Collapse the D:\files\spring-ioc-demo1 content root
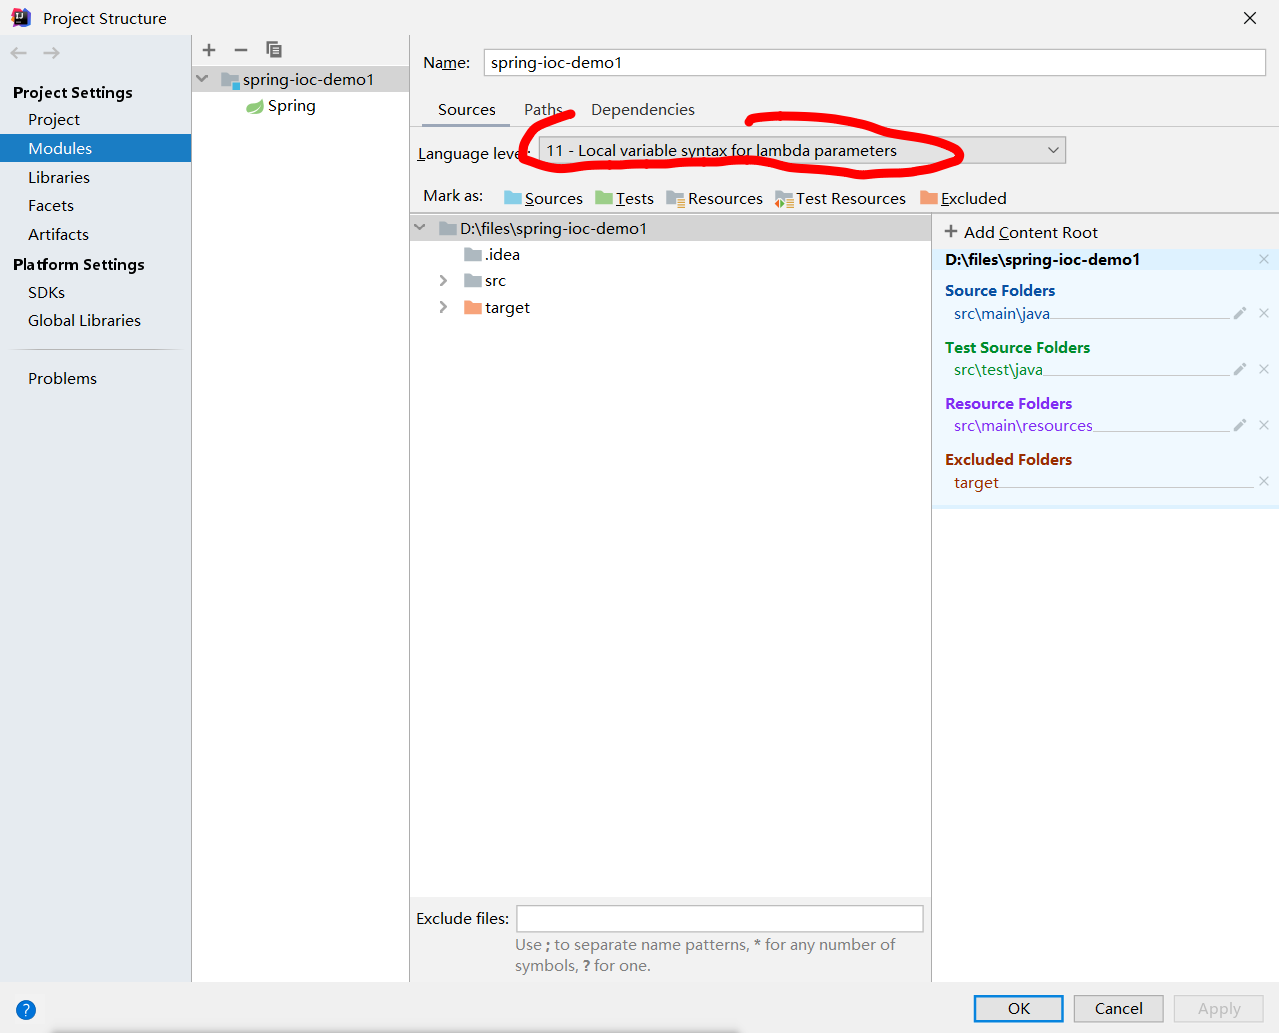Screen dimensions: 1279x1033 tap(420, 228)
